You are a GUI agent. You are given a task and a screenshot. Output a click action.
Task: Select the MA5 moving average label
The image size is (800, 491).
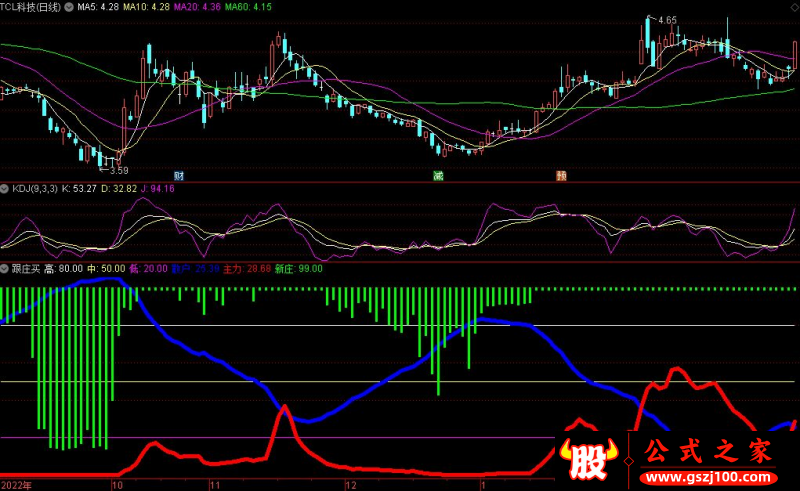tap(106, 7)
